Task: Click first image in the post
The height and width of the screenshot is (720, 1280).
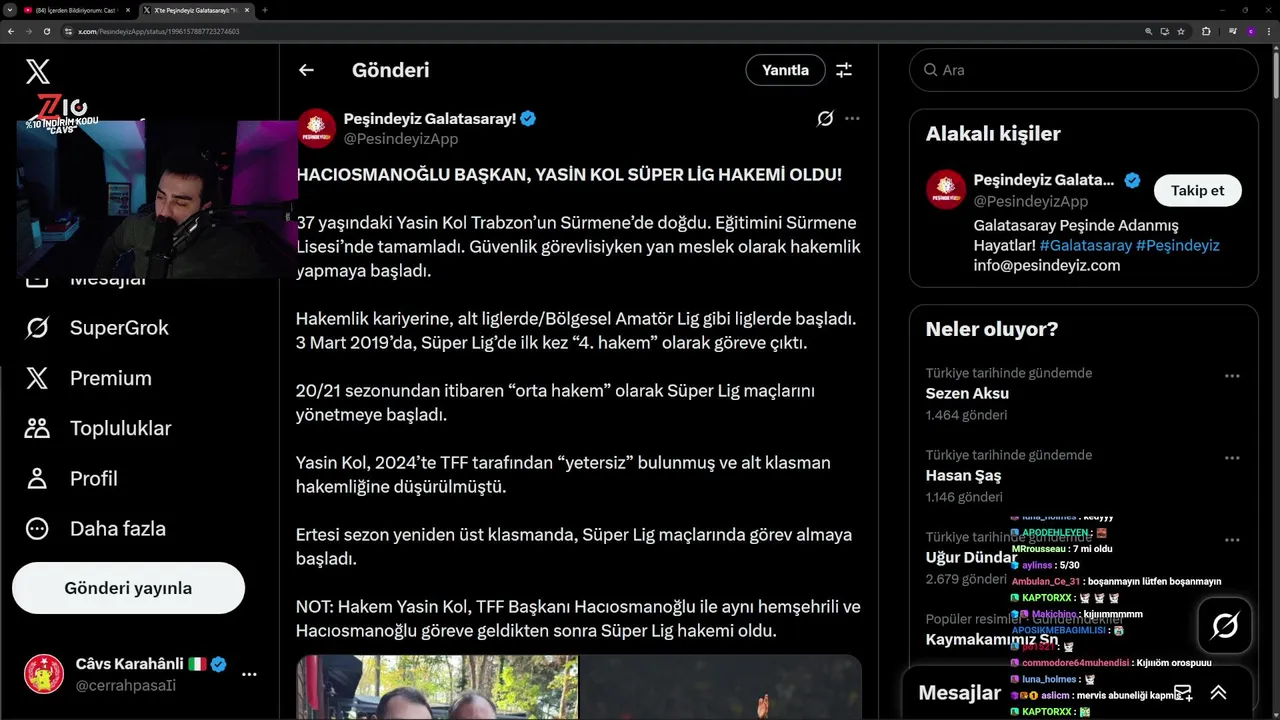Action: pos(437,687)
